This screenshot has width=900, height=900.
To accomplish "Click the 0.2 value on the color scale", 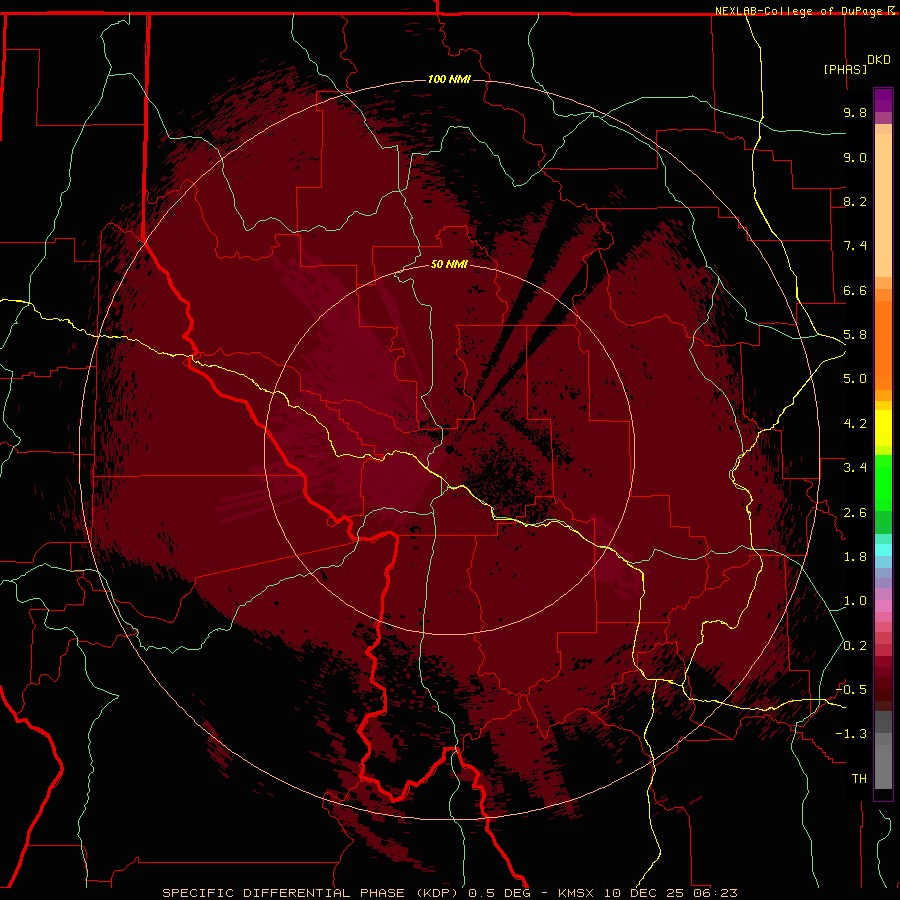I will (855, 646).
